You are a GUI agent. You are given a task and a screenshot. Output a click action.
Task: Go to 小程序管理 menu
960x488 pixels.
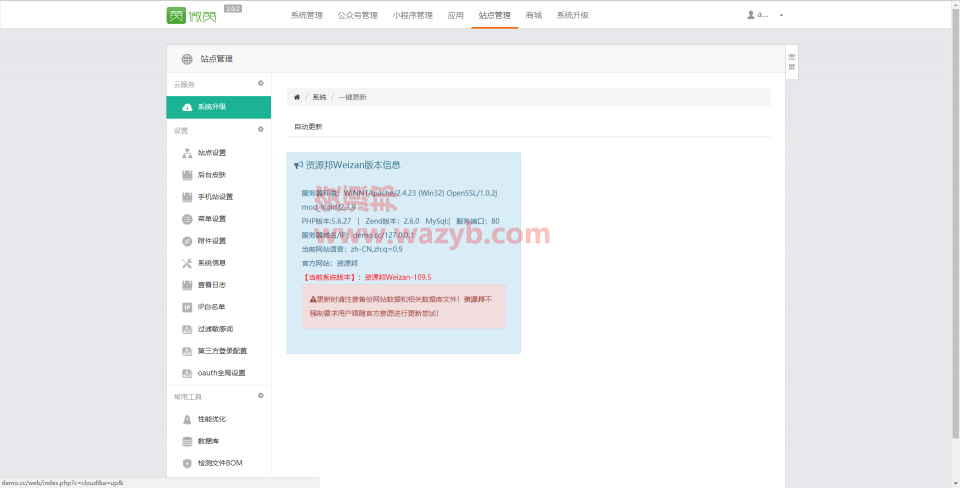tap(413, 15)
